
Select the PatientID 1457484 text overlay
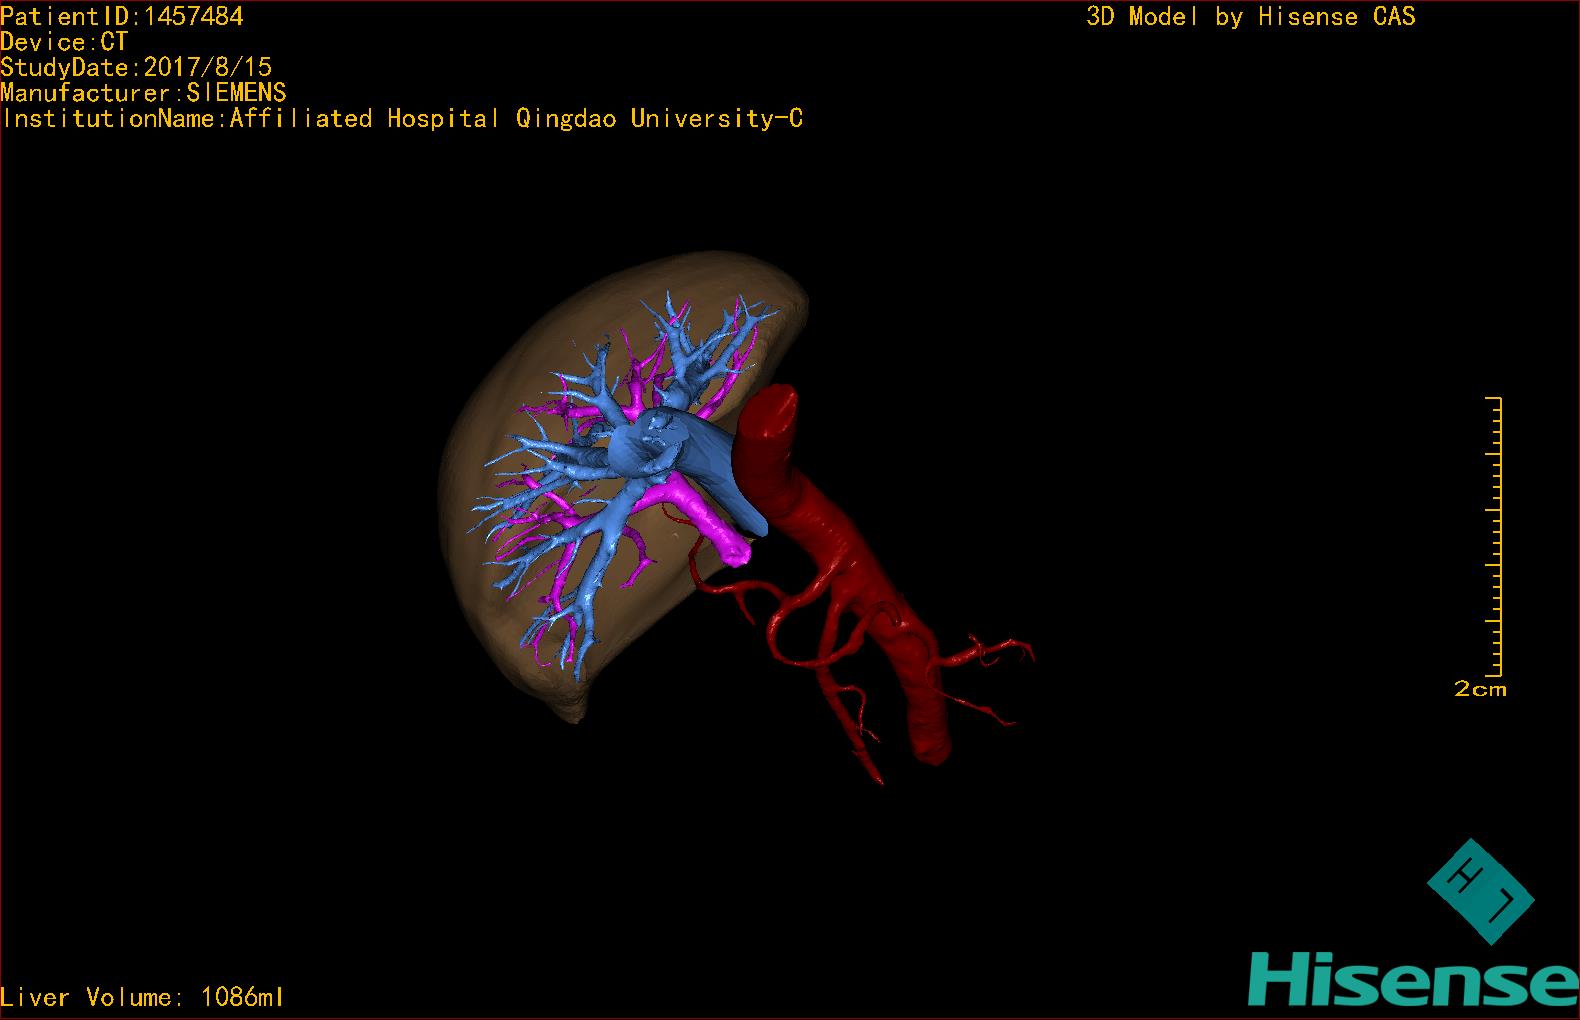[x=122, y=16]
